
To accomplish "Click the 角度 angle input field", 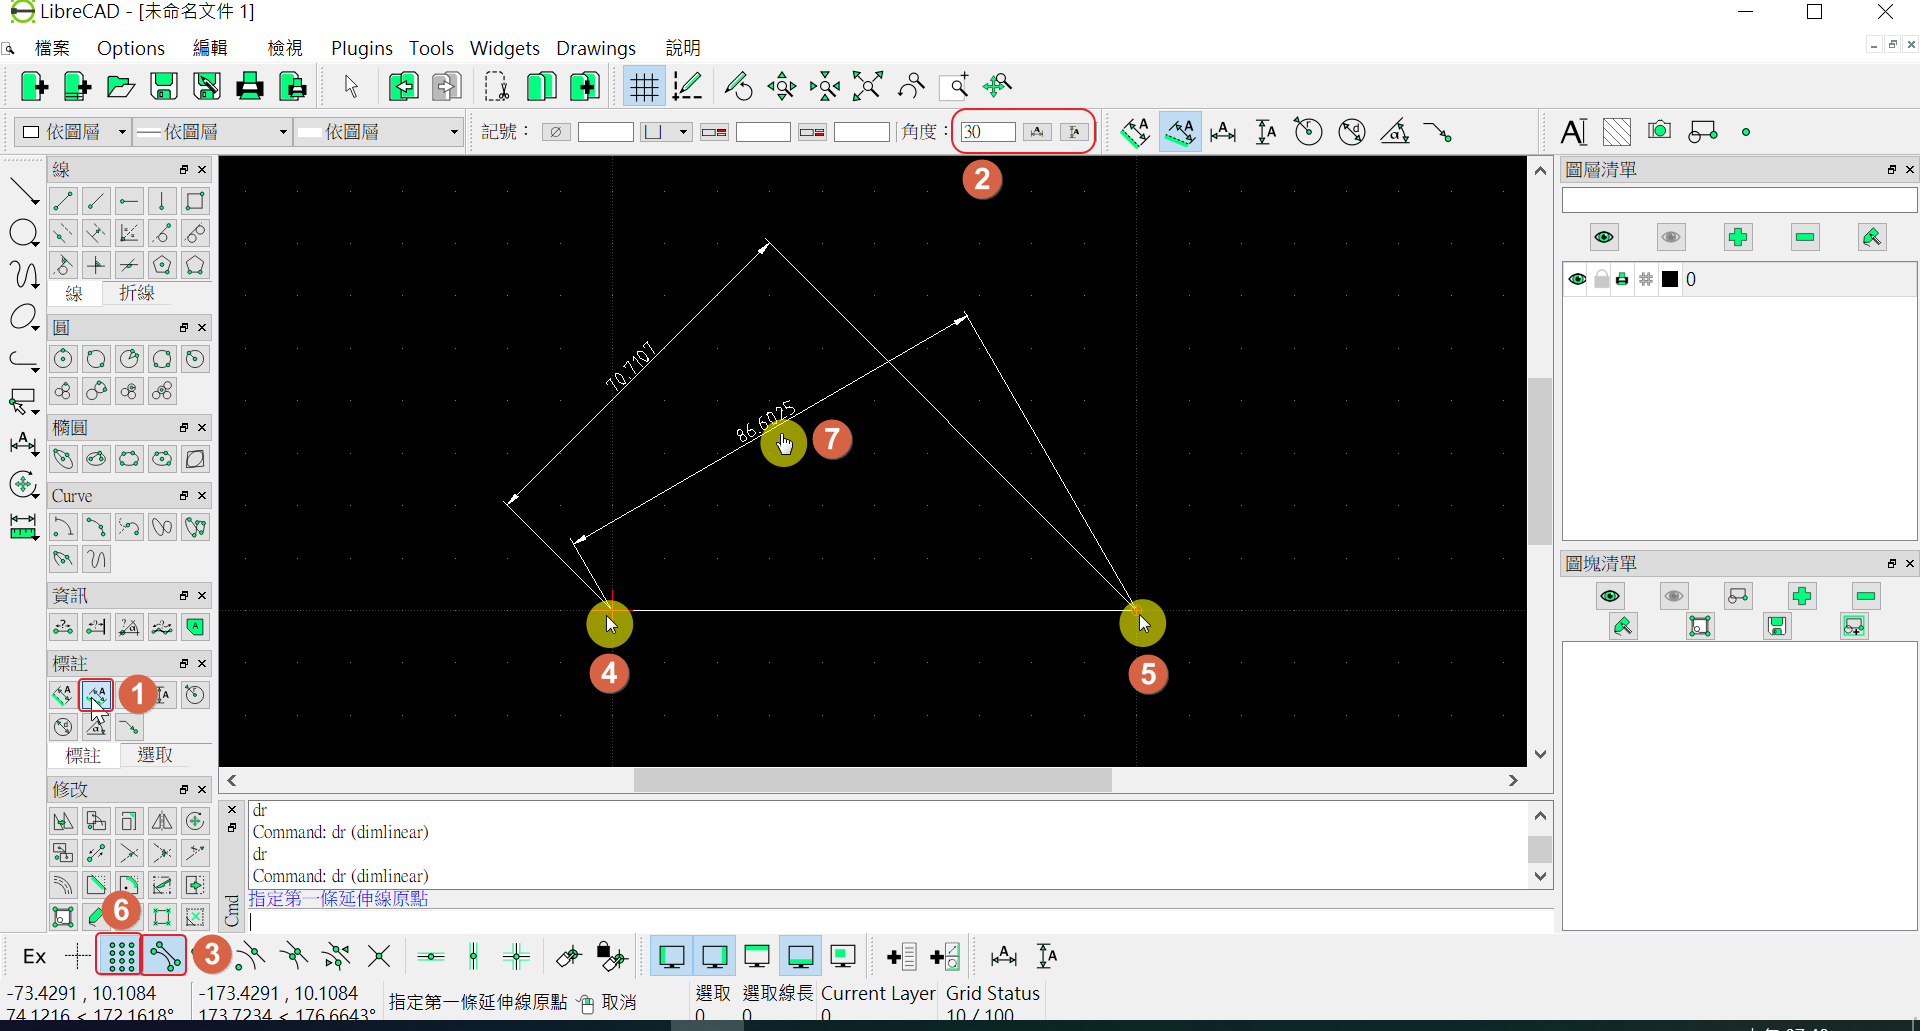I will coord(987,132).
